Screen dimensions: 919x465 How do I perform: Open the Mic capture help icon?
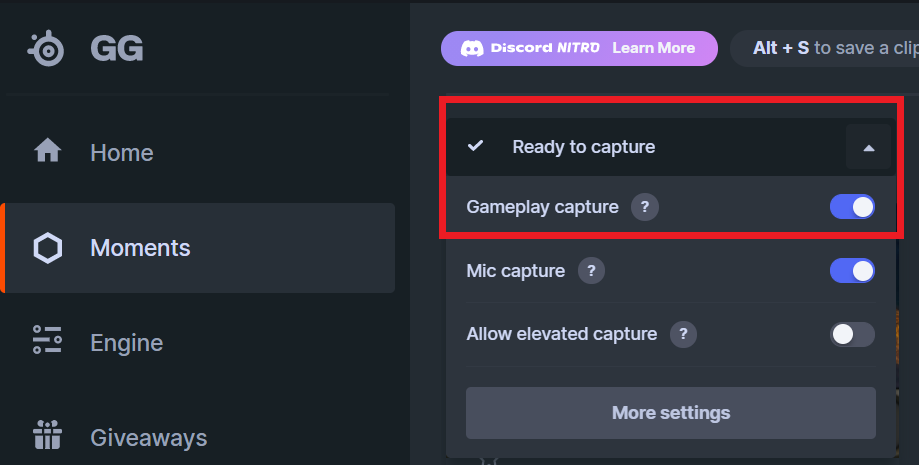[591, 270]
